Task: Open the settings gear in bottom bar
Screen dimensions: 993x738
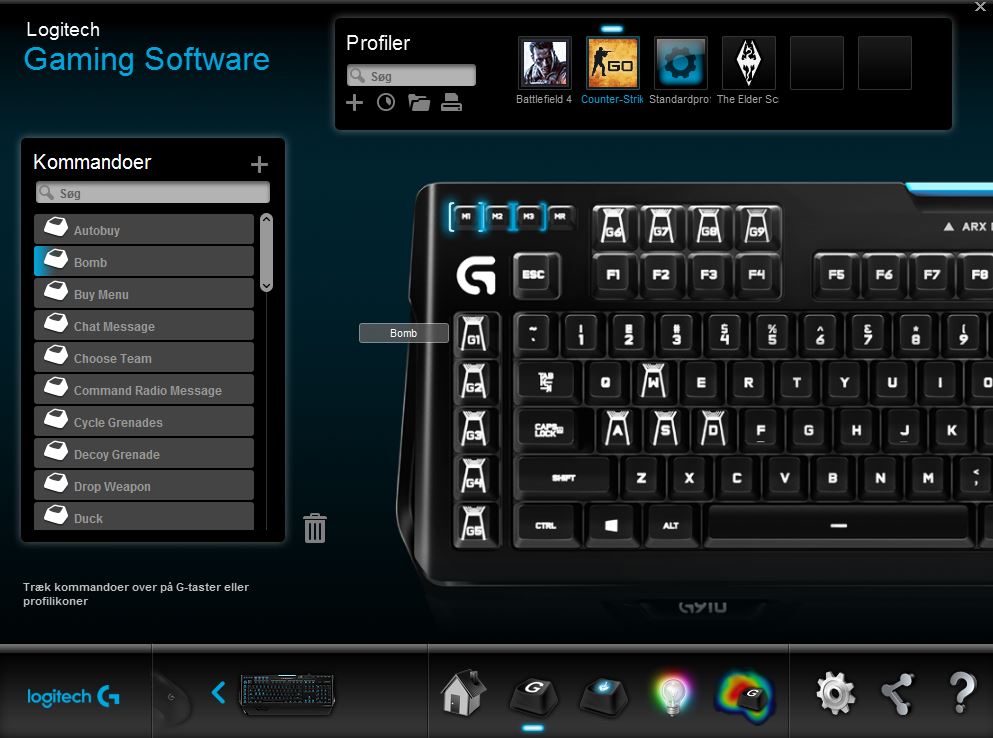Action: [x=835, y=694]
